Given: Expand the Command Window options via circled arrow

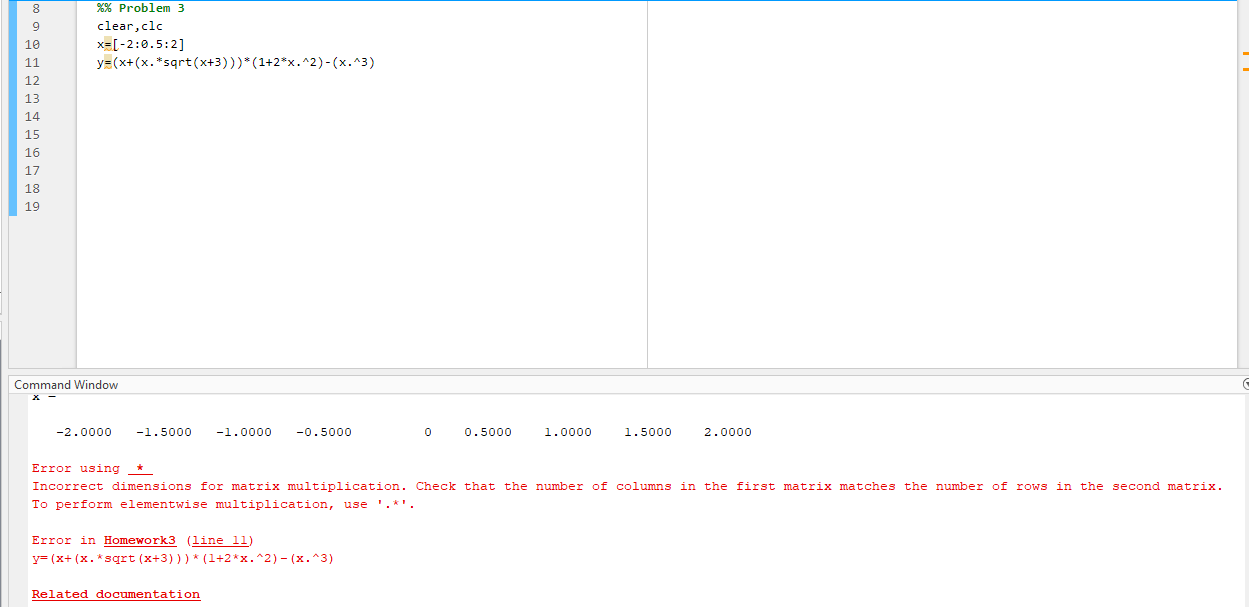Looking at the screenshot, I should point(1244,384).
